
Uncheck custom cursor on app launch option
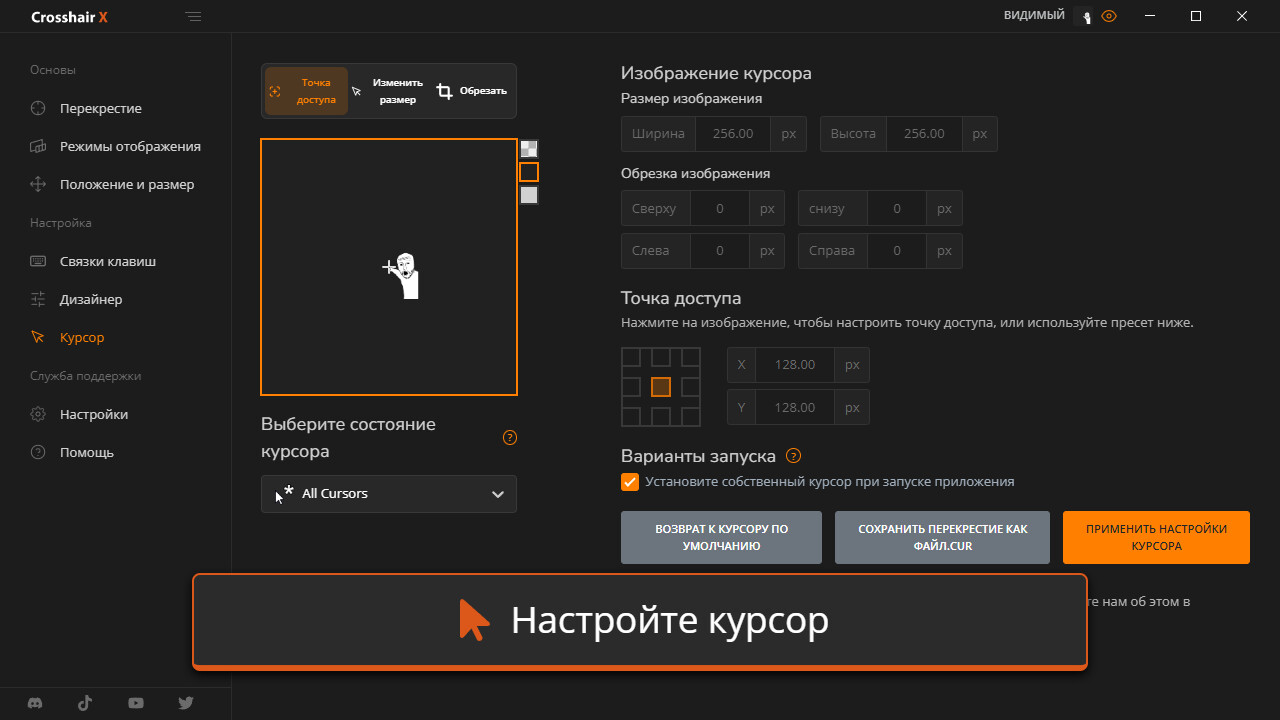630,481
